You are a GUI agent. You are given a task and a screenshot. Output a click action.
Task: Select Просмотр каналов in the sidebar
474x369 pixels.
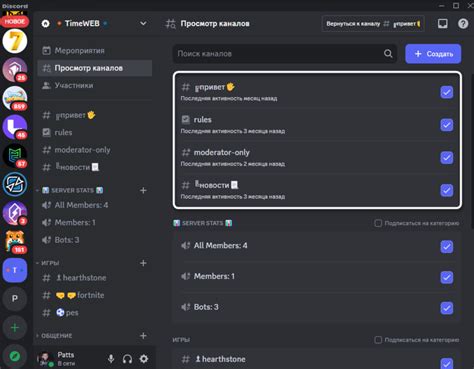click(x=95, y=68)
